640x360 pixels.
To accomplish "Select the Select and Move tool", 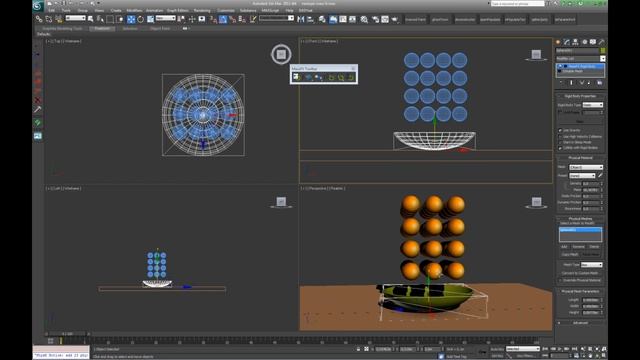I will coord(131,19).
